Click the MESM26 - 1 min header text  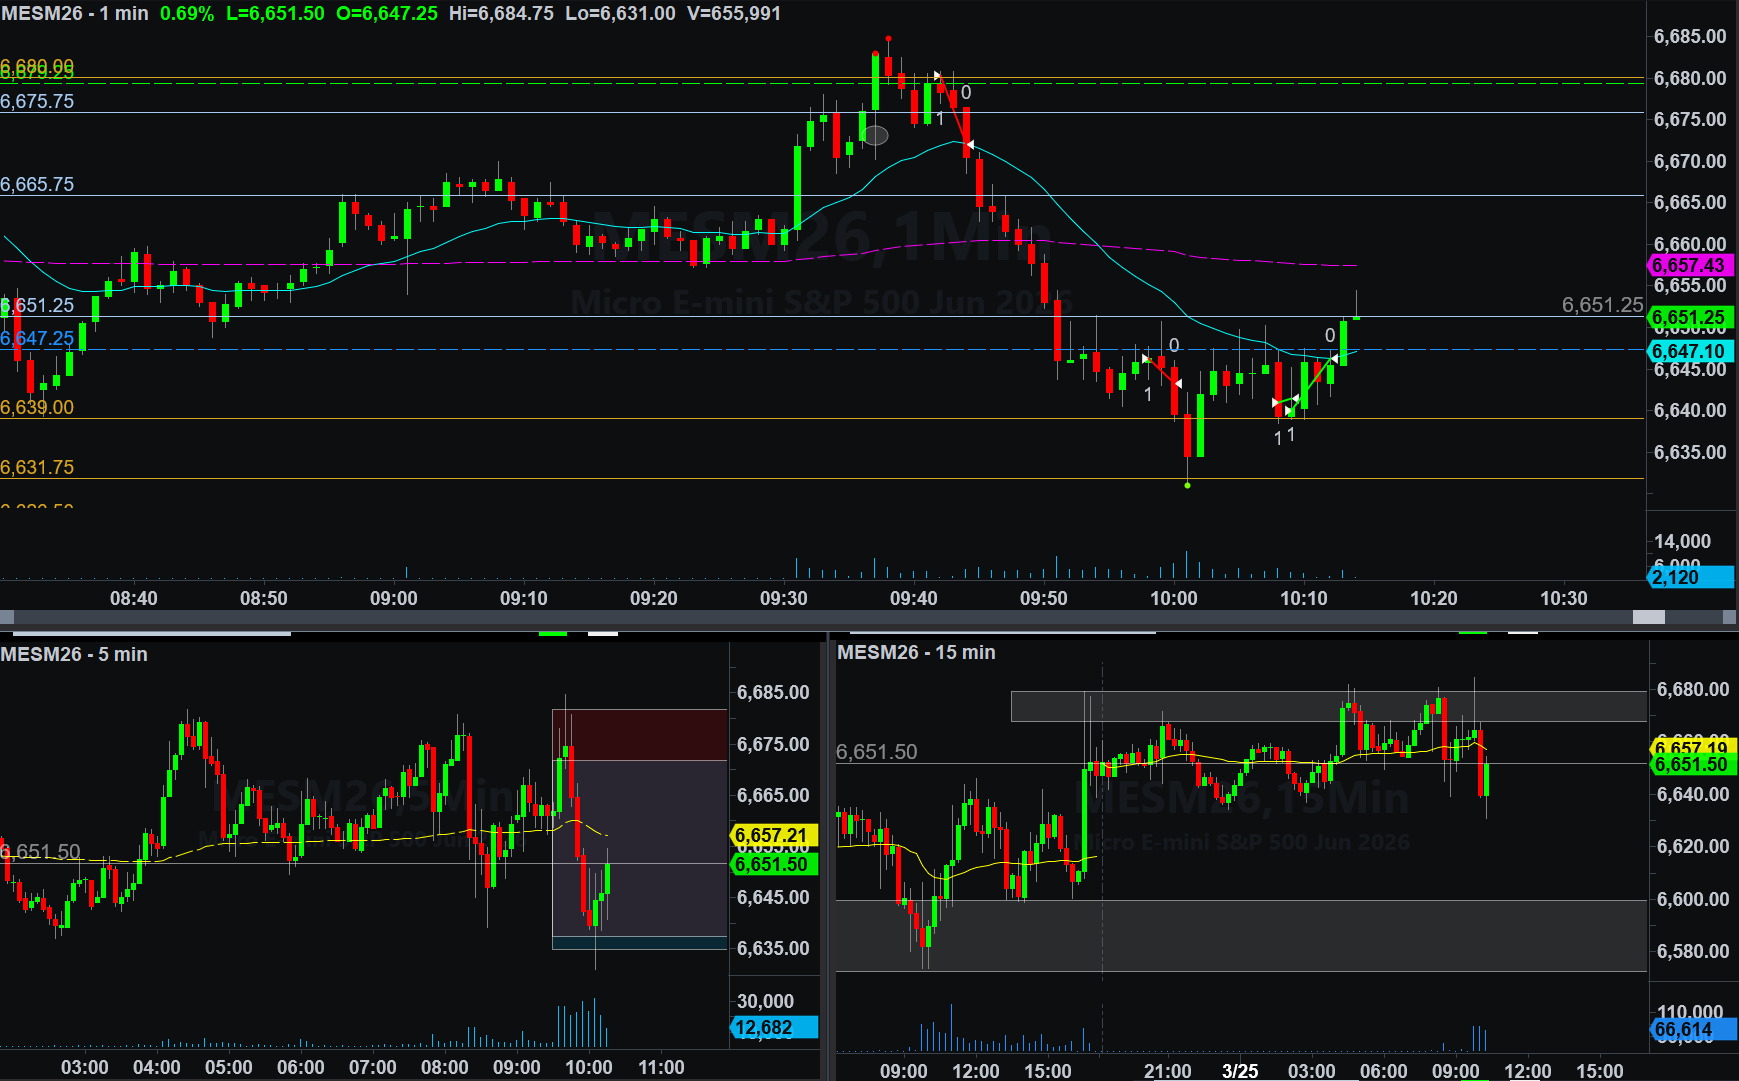pyautogui.click(x=75, y=13)
